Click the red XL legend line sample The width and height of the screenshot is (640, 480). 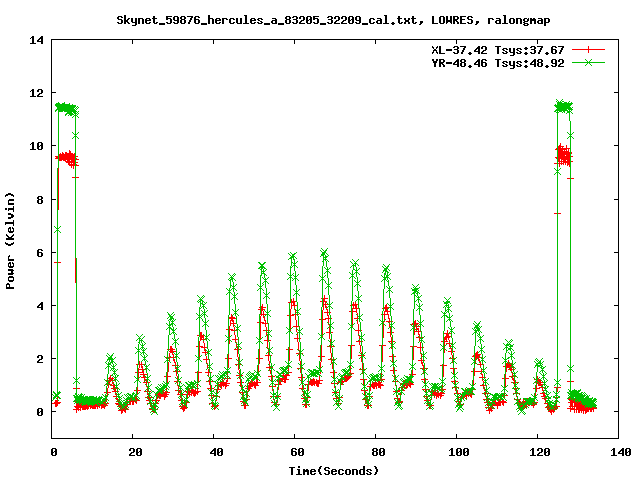pyautogui.click(x=588, y=50)
